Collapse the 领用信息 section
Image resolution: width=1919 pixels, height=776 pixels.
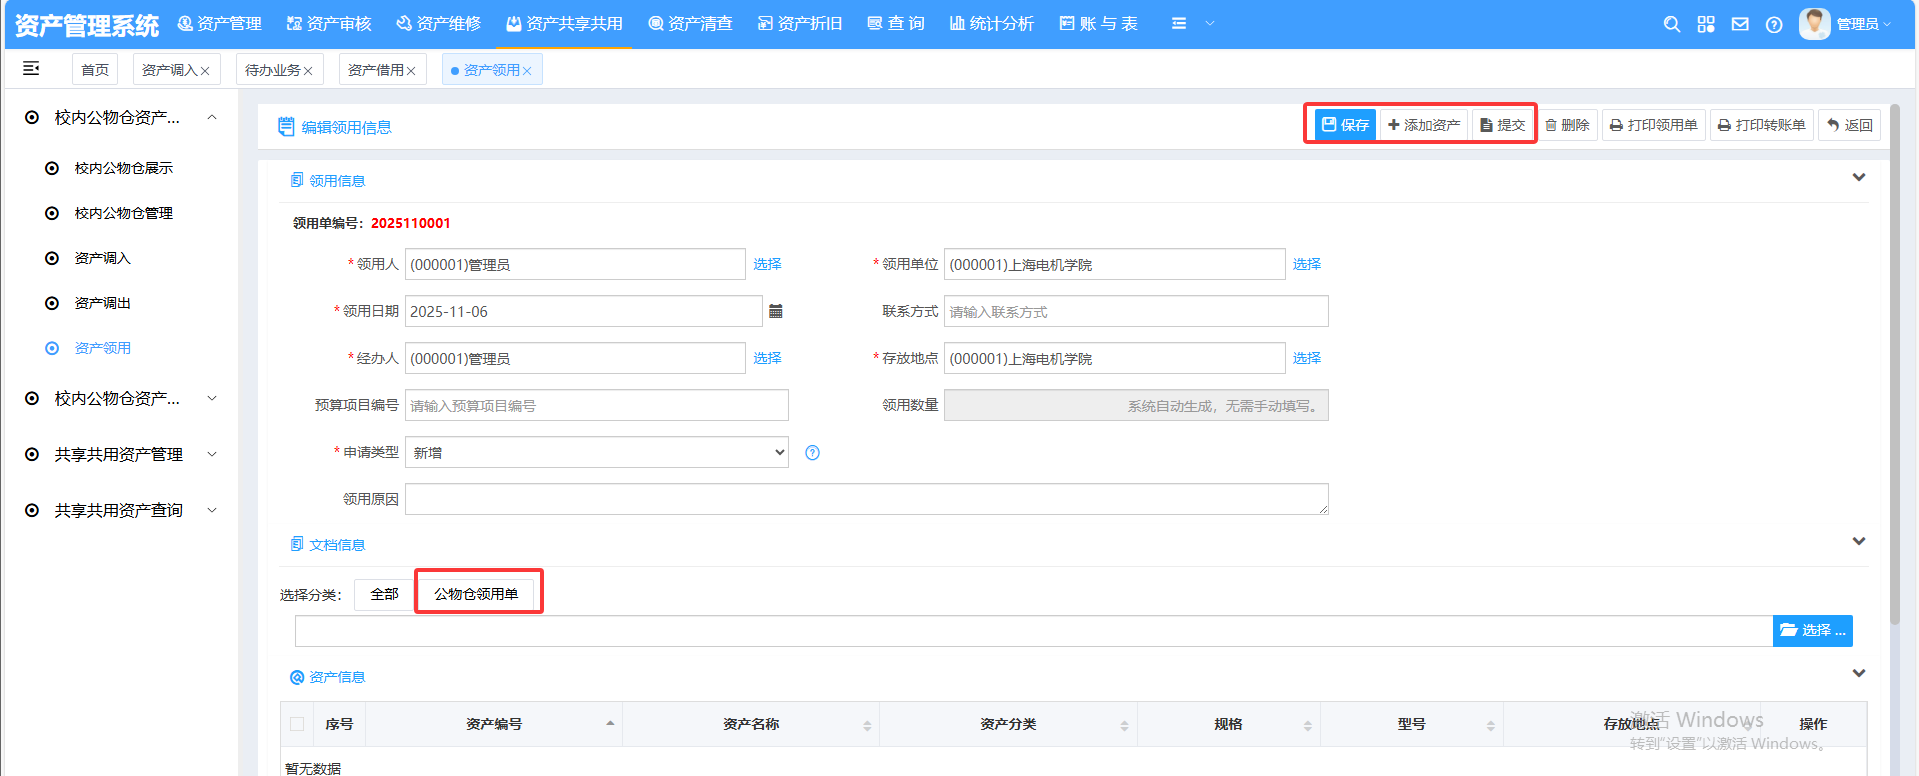pyautogui.click(x=1858, y=178)
